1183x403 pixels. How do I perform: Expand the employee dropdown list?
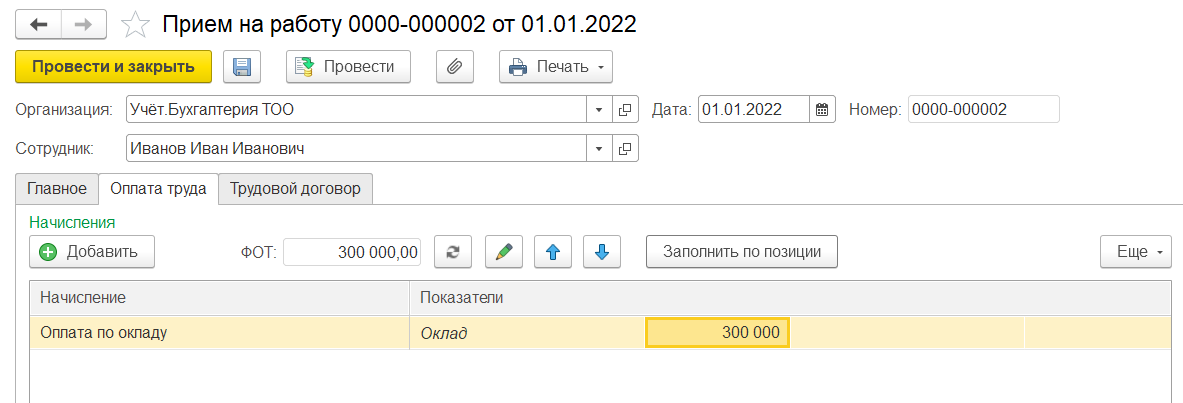point(599,149)
